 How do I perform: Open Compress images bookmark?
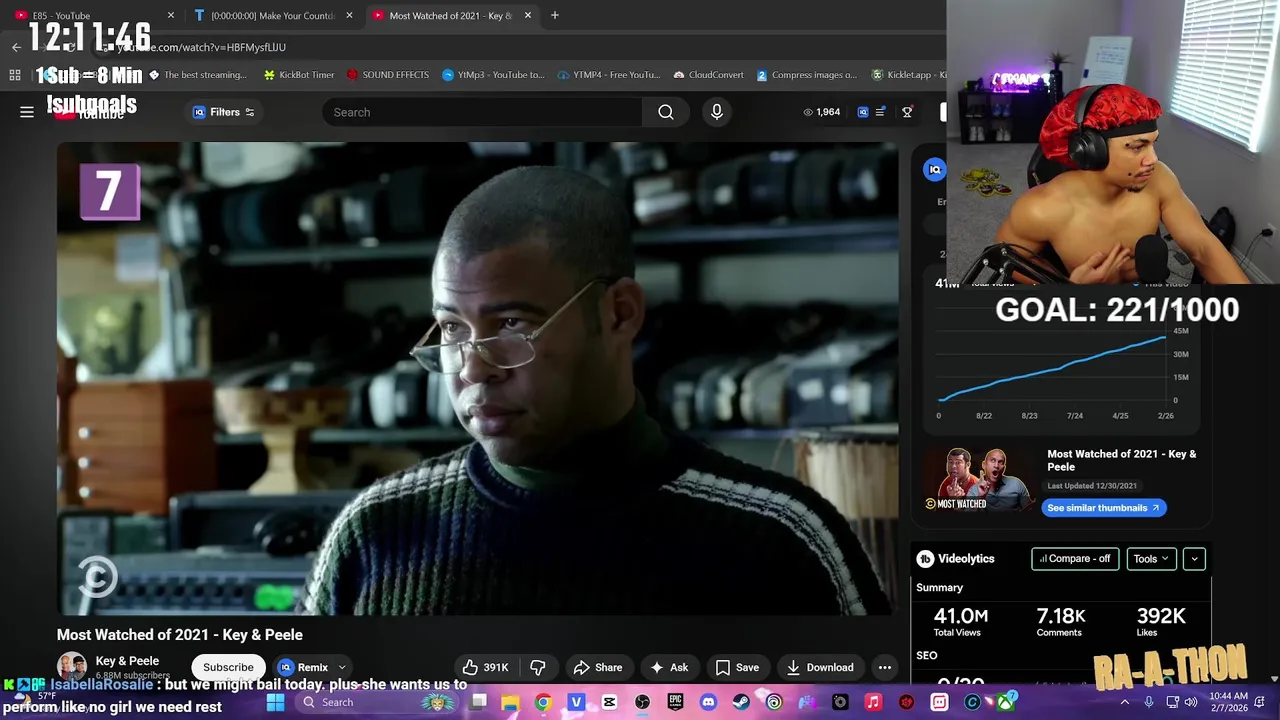(x=807, y=75)
